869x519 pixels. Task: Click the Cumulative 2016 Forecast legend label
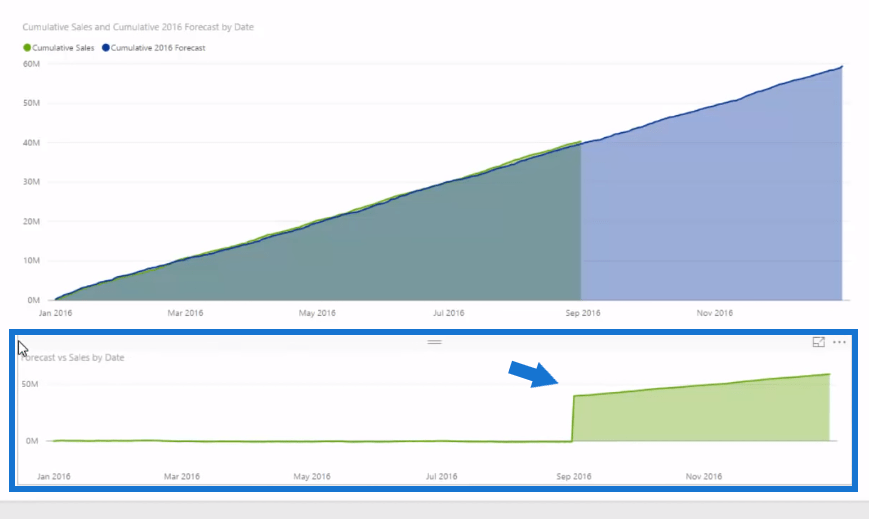point(158,48)
